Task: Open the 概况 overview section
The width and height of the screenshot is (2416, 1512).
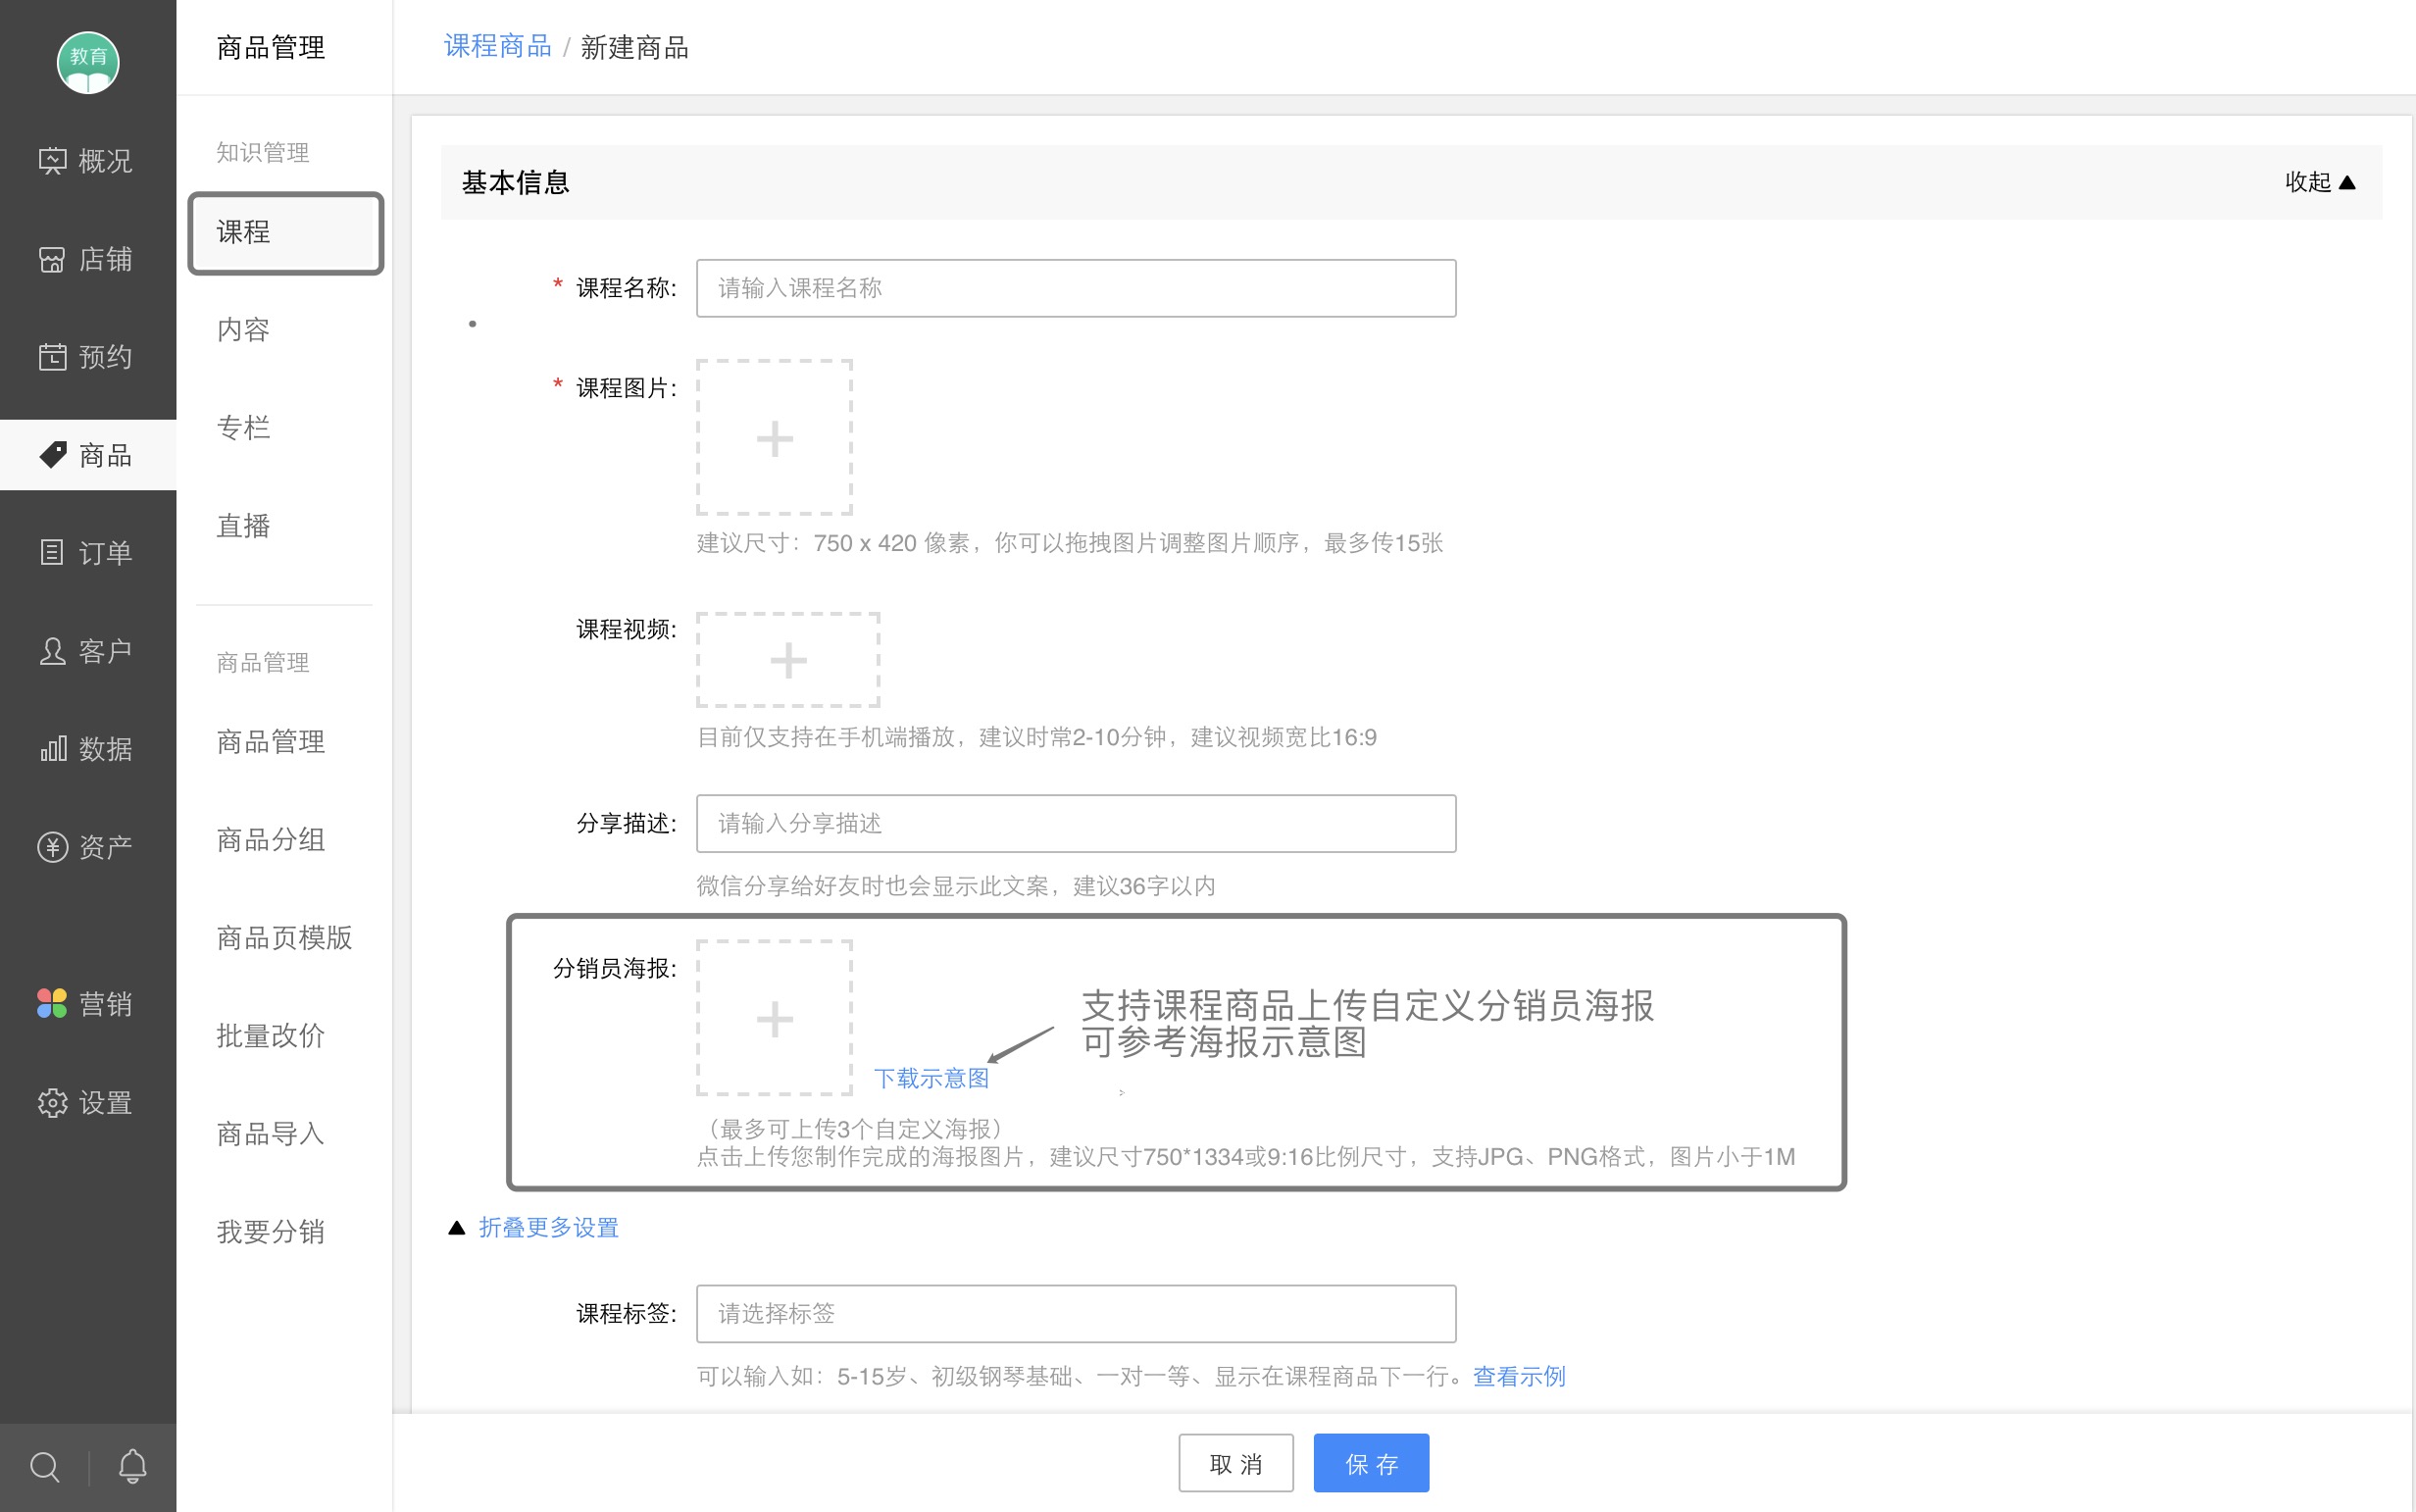Action: 87,161
